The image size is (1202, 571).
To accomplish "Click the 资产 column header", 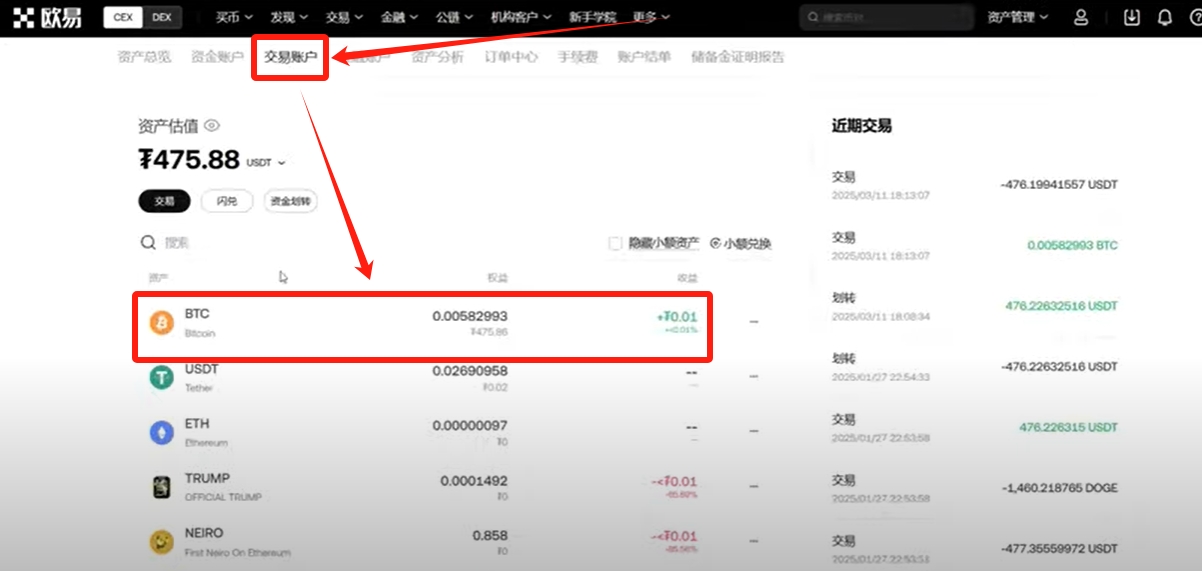I will coord(158,278).
